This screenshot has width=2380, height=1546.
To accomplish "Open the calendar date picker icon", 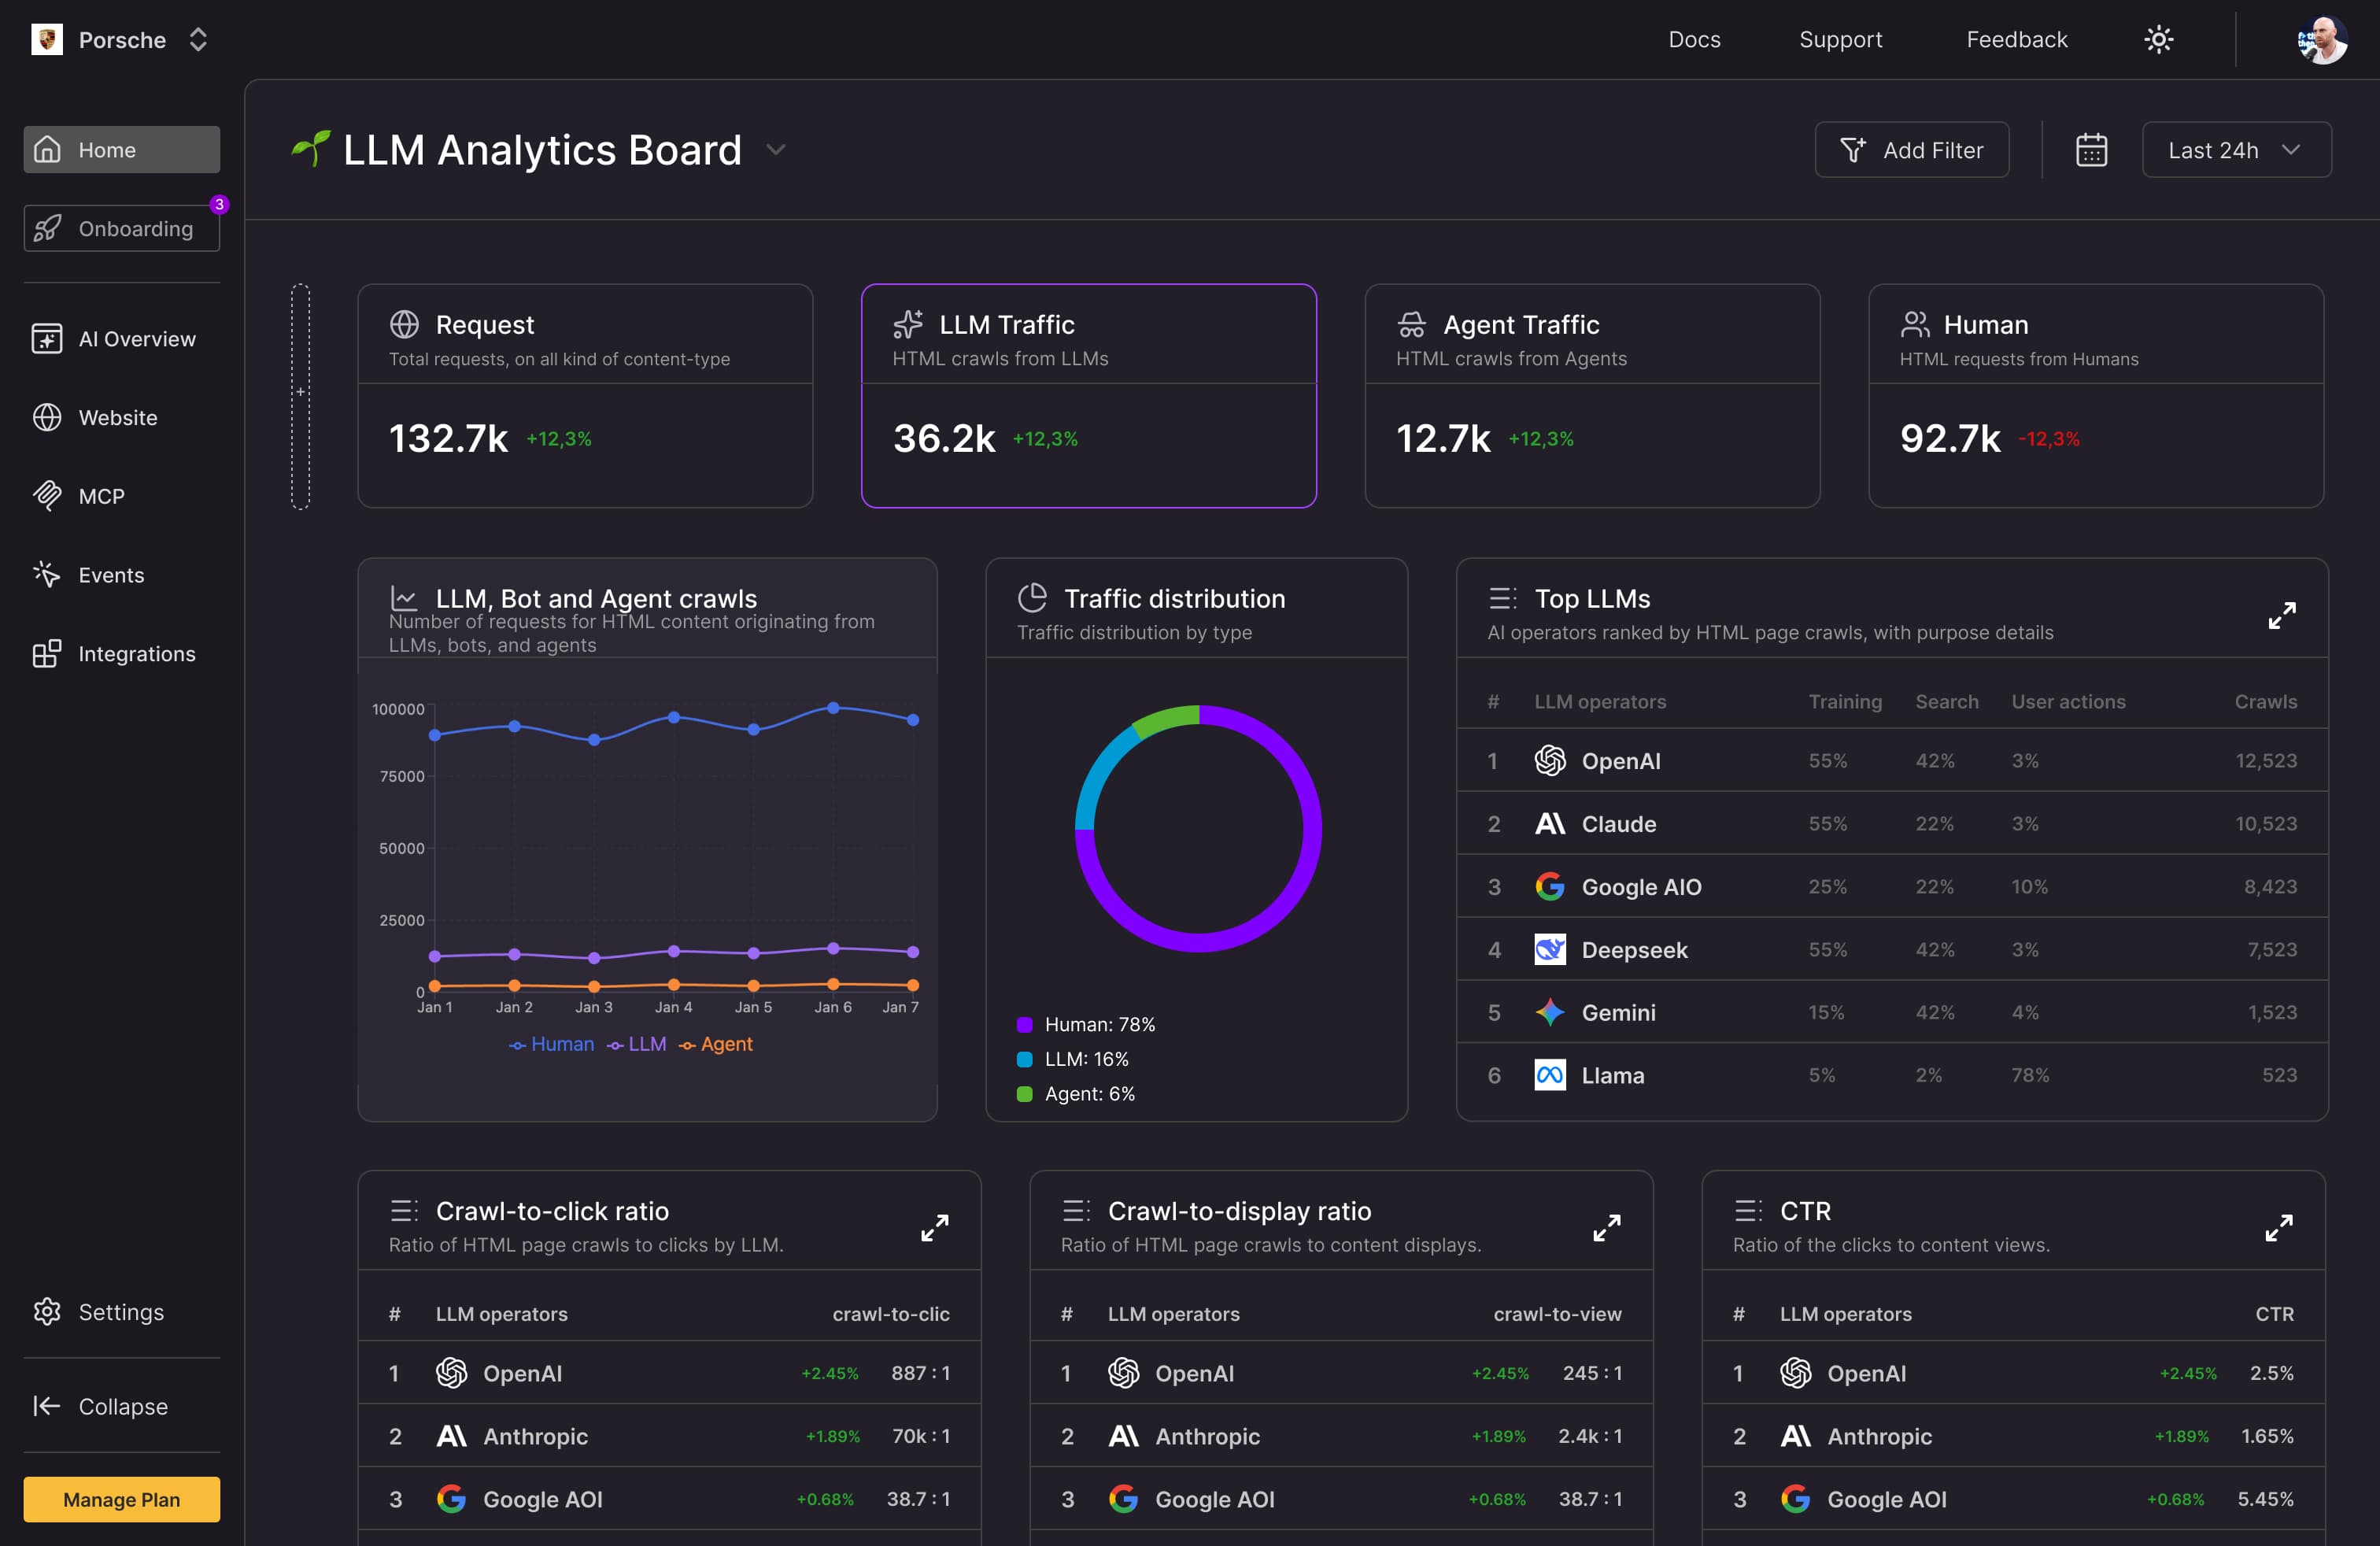I will [x=2091, y=150].
